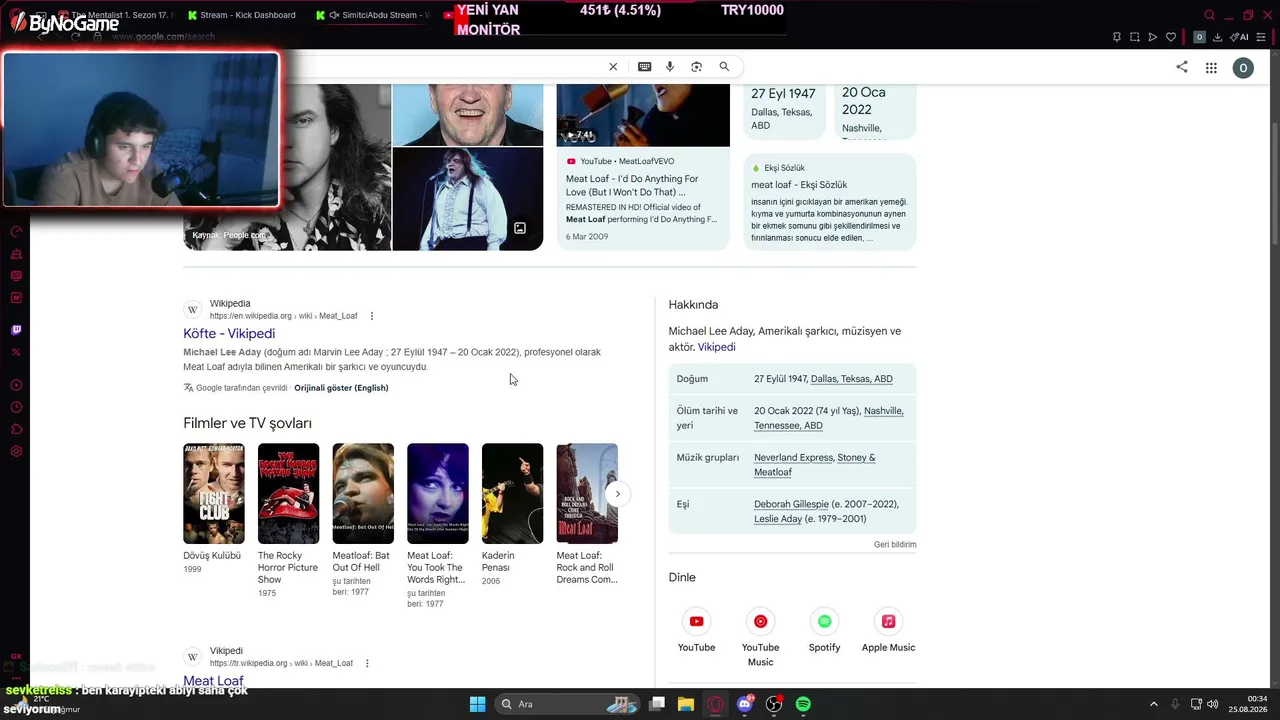Open the Neverland Express link
This screenshot has height=720, width=1280.
coord(793,458)
